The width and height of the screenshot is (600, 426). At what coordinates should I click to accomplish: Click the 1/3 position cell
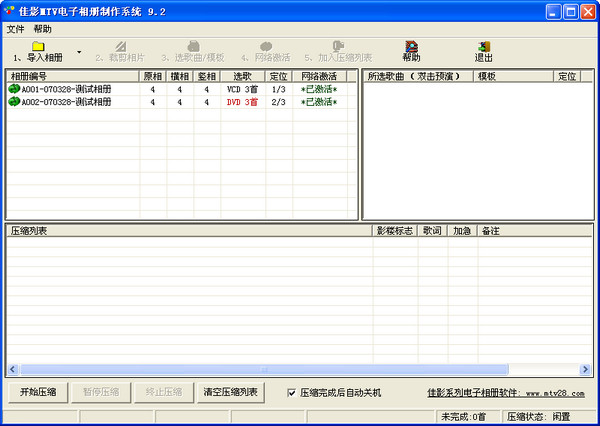tap(279, 90)
